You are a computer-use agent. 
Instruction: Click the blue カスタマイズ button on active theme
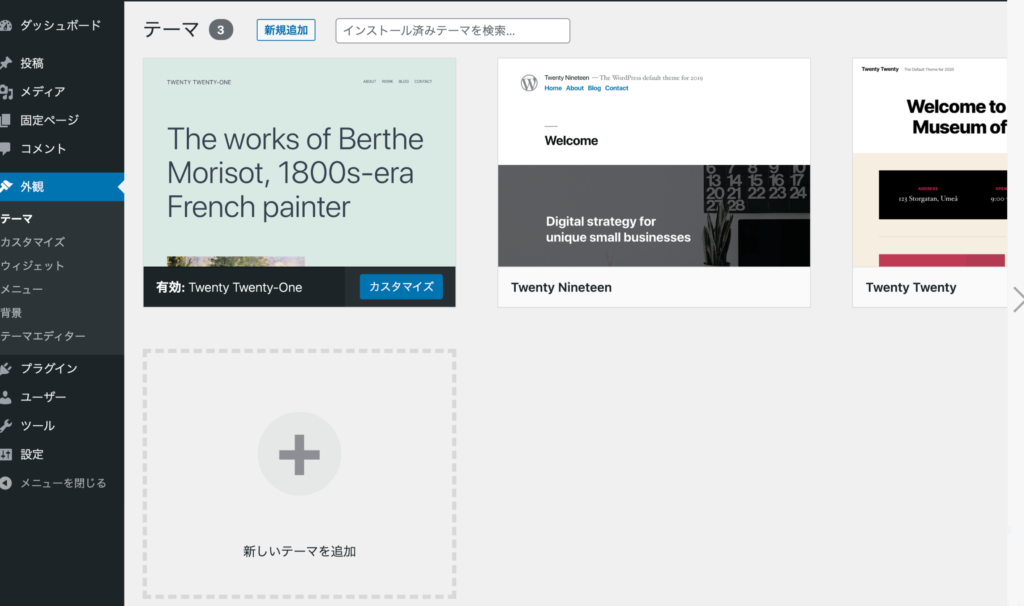[x=400, y=287]
